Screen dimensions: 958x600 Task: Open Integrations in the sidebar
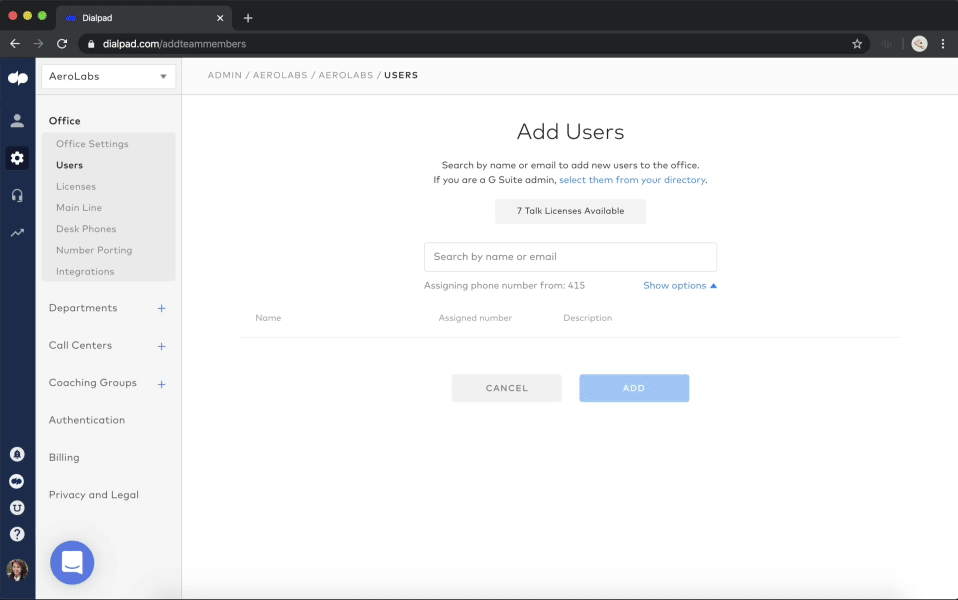85,271
